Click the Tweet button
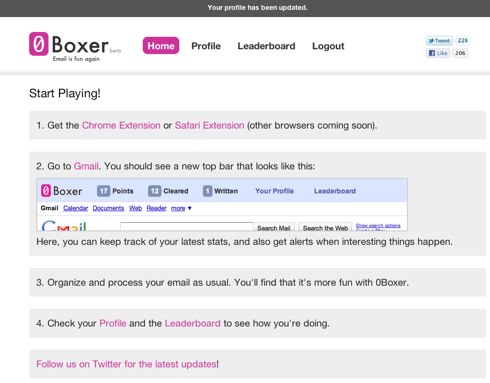 439,41
